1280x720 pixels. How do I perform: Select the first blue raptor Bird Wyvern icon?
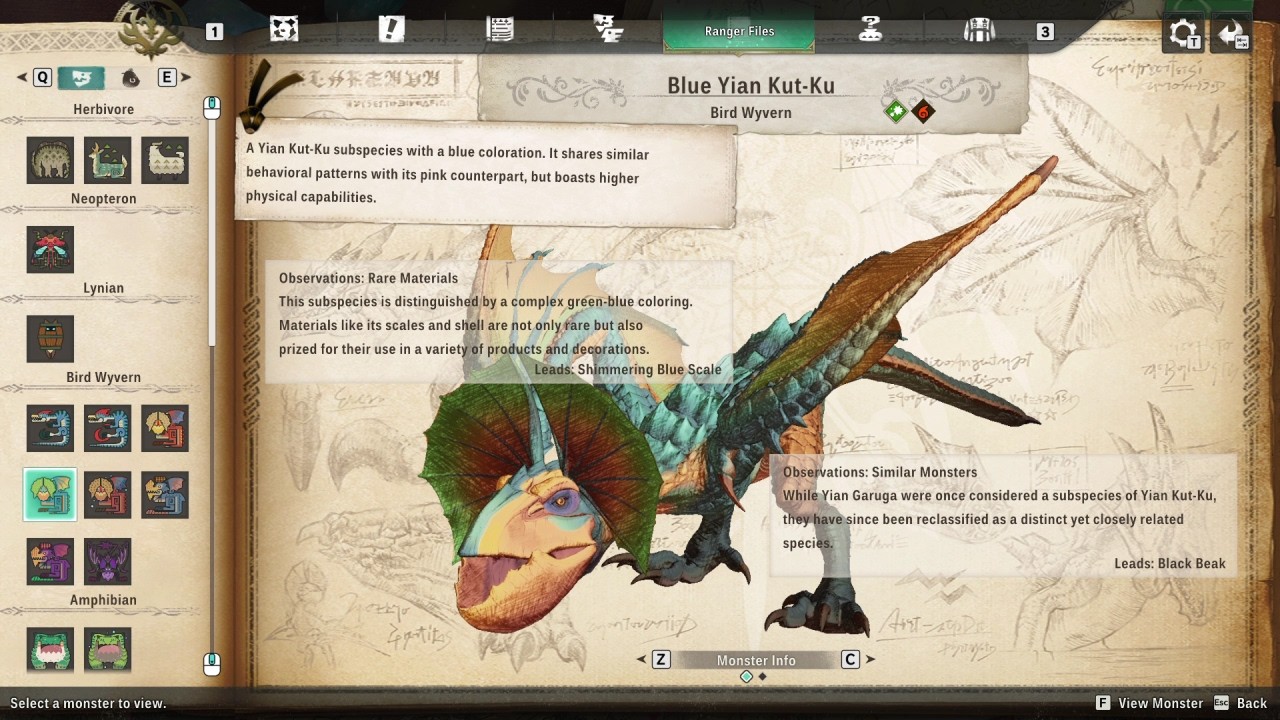[x=50, y=428]
